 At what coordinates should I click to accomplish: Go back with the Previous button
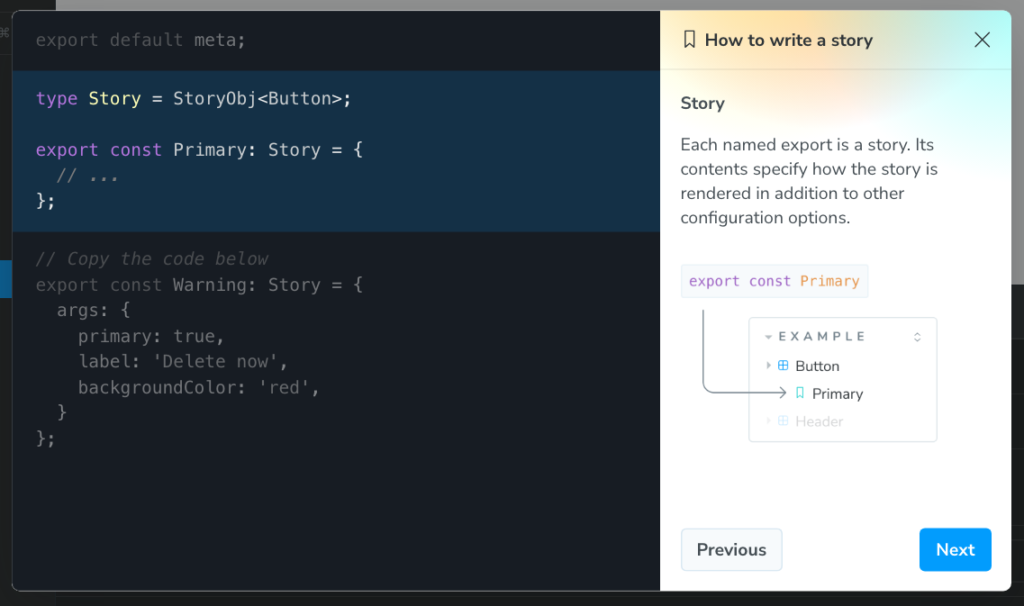pyautogui.click(x=731, y=550)
